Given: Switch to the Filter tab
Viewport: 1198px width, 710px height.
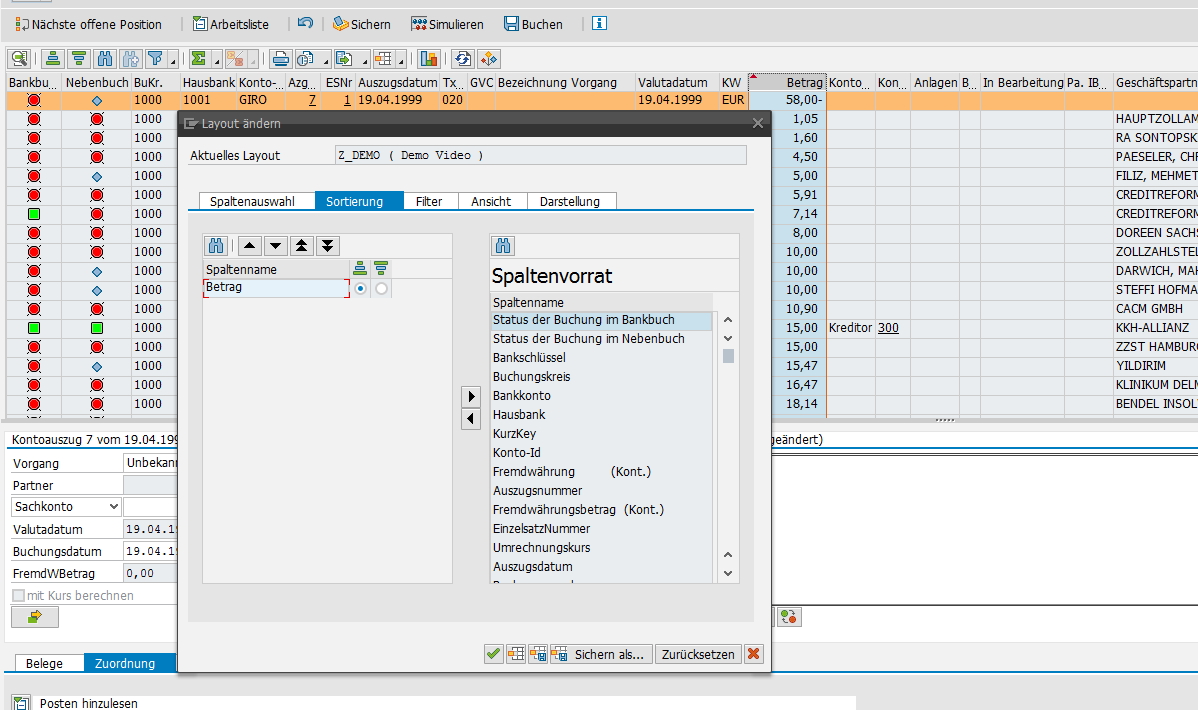Looking at the screenshot, I should (429, 201).
